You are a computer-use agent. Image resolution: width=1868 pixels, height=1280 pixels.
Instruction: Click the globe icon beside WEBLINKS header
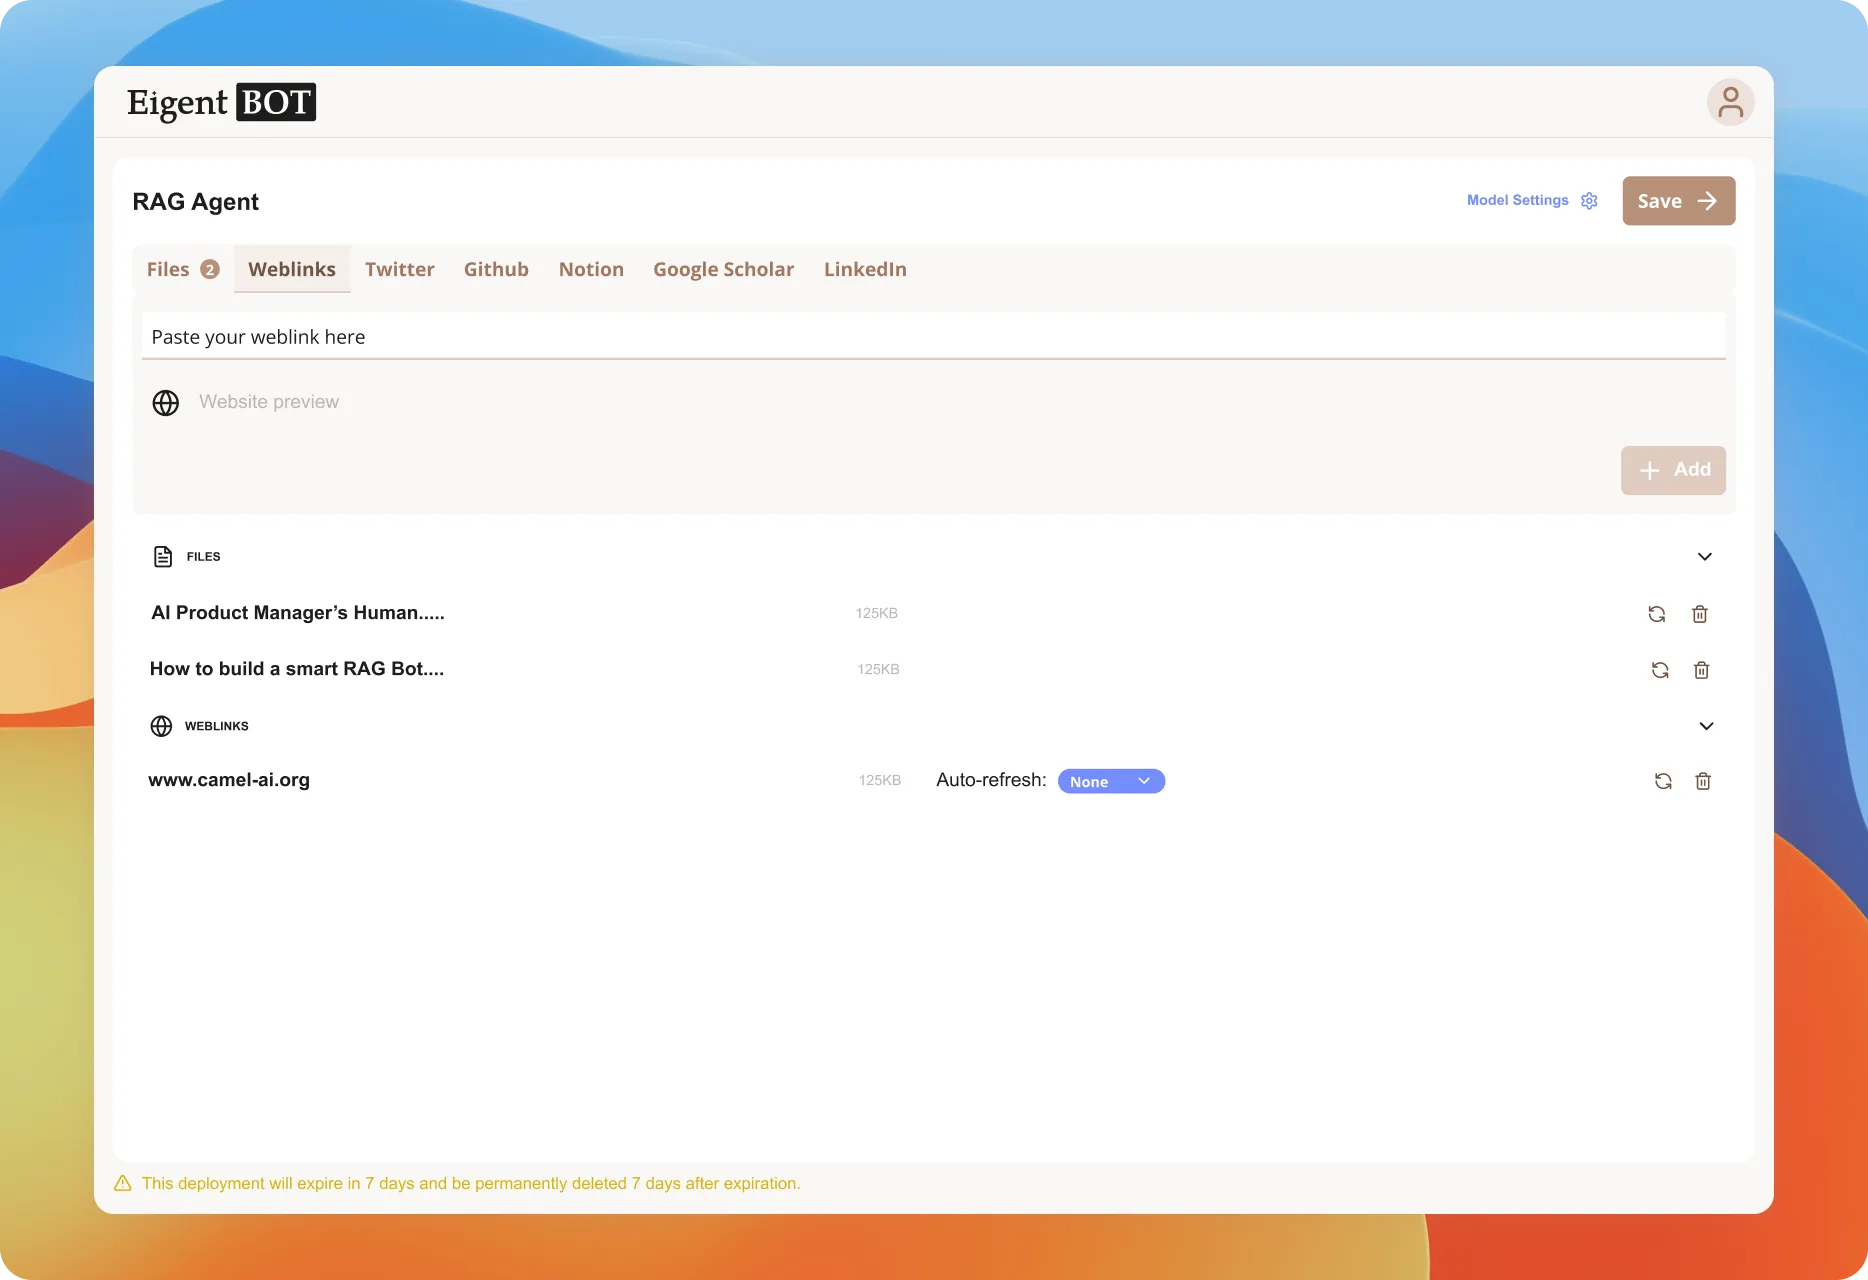click(163, 726)
